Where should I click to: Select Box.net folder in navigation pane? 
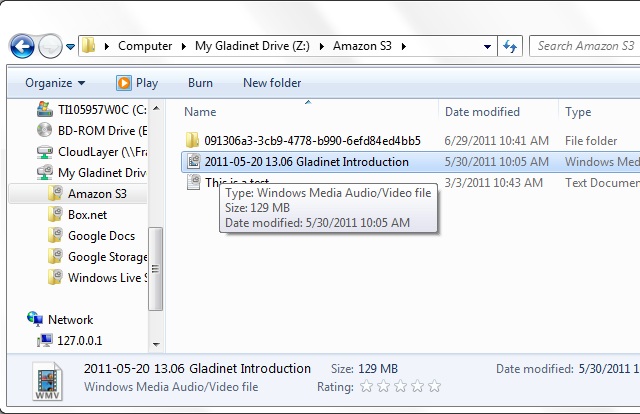click(x=87, y=215)
